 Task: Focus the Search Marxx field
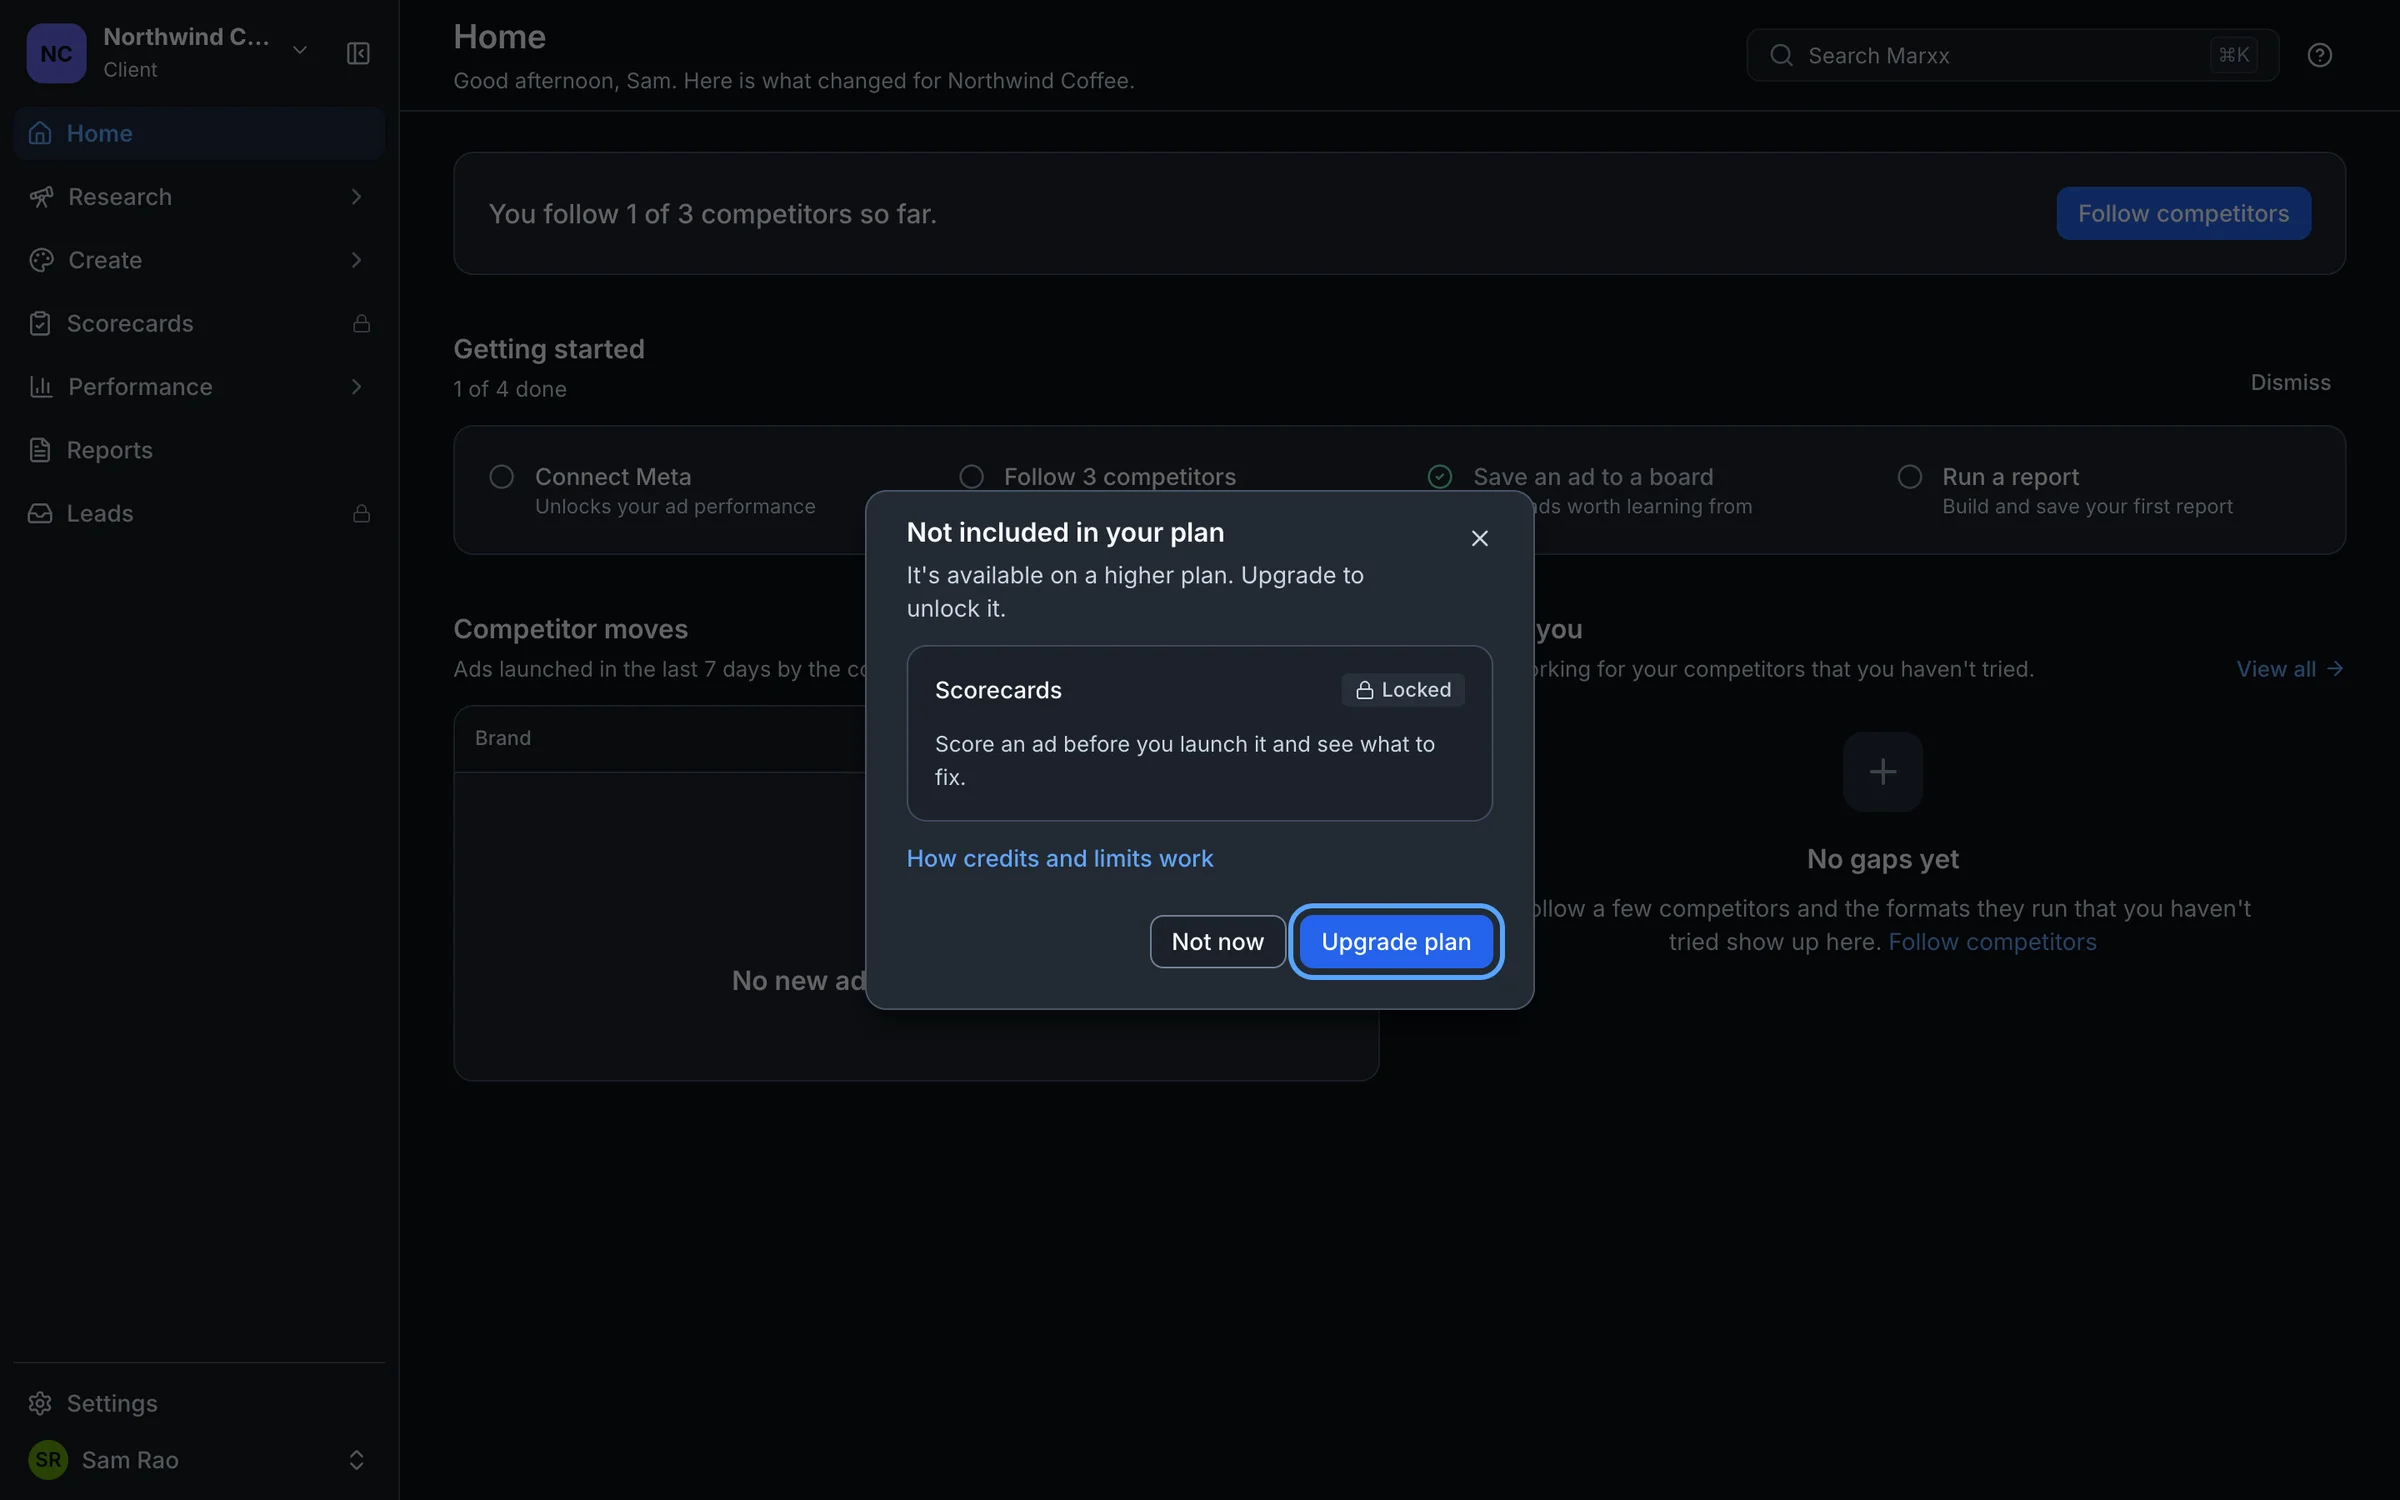(x=2012, y=55)
